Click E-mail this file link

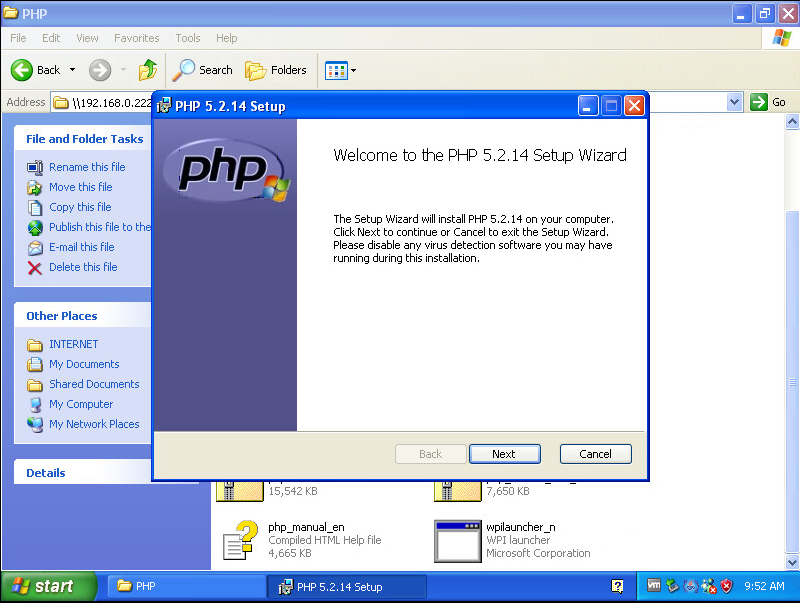pyautogui.click(x=82, y=247)
